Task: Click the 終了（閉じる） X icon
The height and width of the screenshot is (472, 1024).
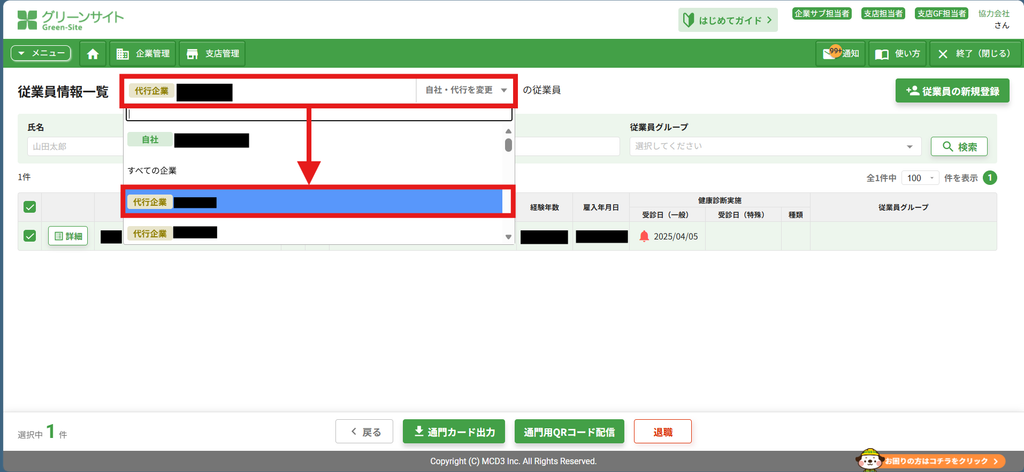Action: [942, 54]
